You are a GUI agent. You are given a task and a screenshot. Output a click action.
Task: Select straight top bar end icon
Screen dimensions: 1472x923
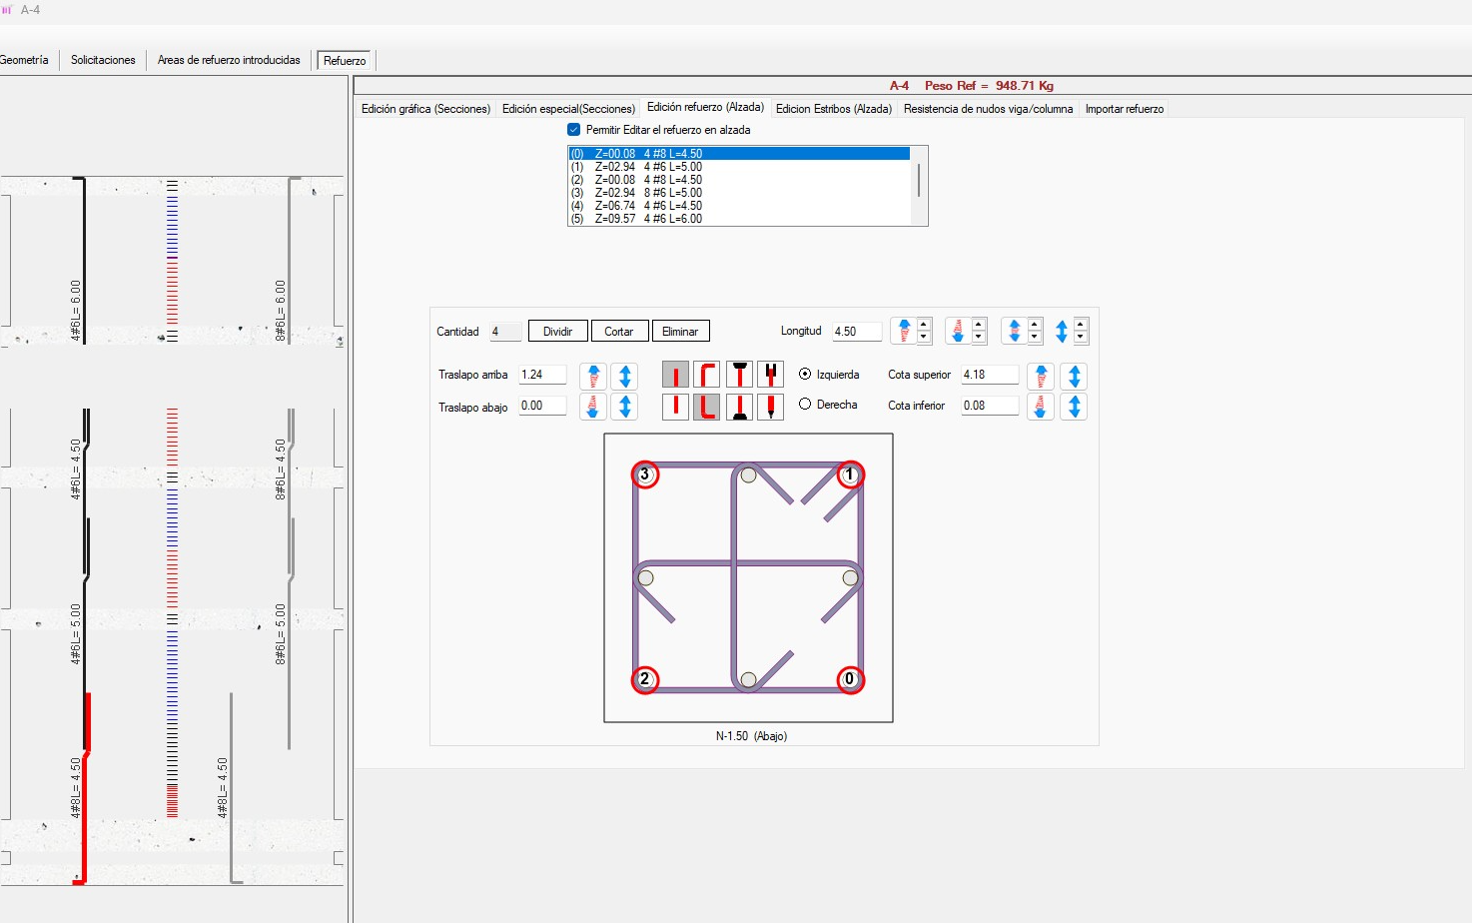click(675, 375)
